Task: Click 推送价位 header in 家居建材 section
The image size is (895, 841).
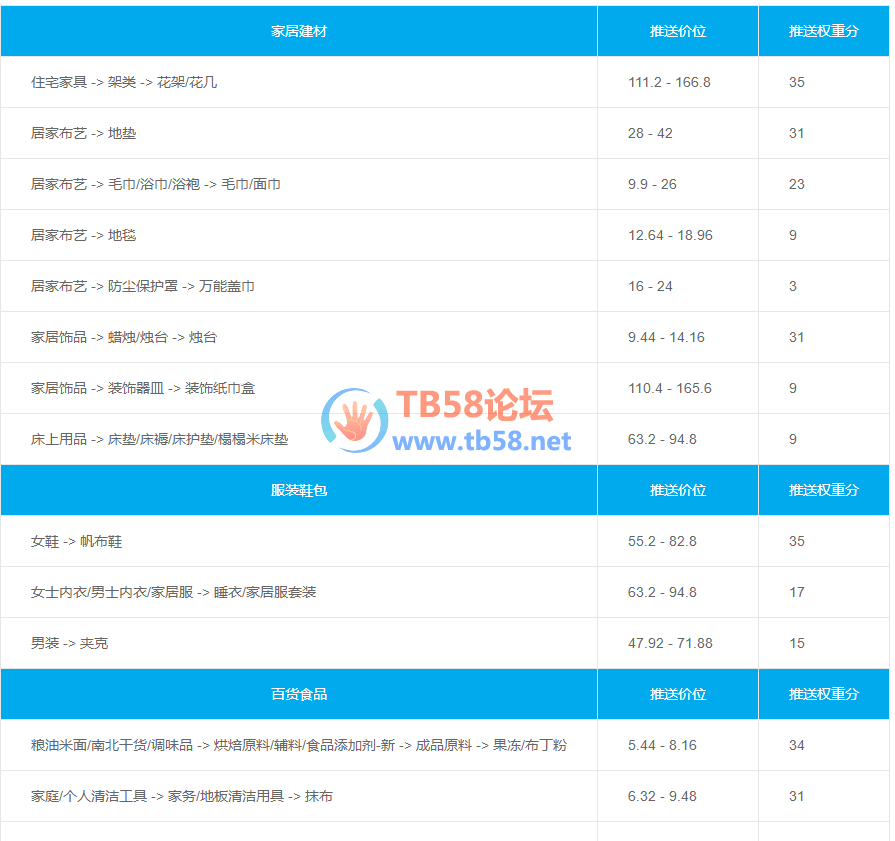Action: (x=678, y=31)
